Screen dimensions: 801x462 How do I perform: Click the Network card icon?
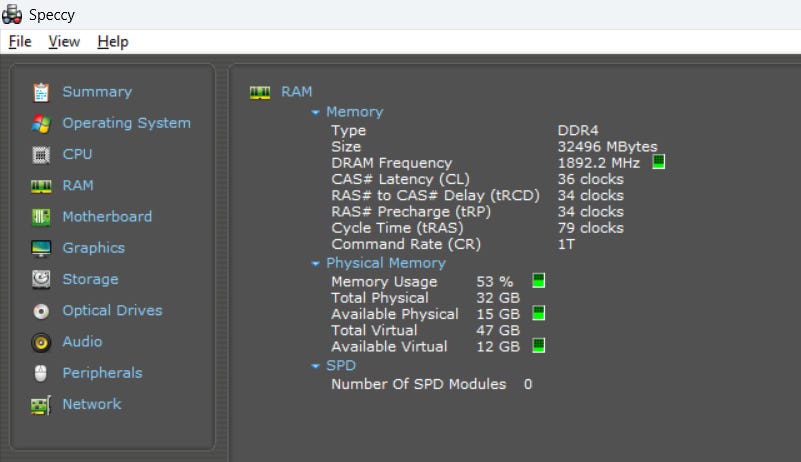[41, 405]
